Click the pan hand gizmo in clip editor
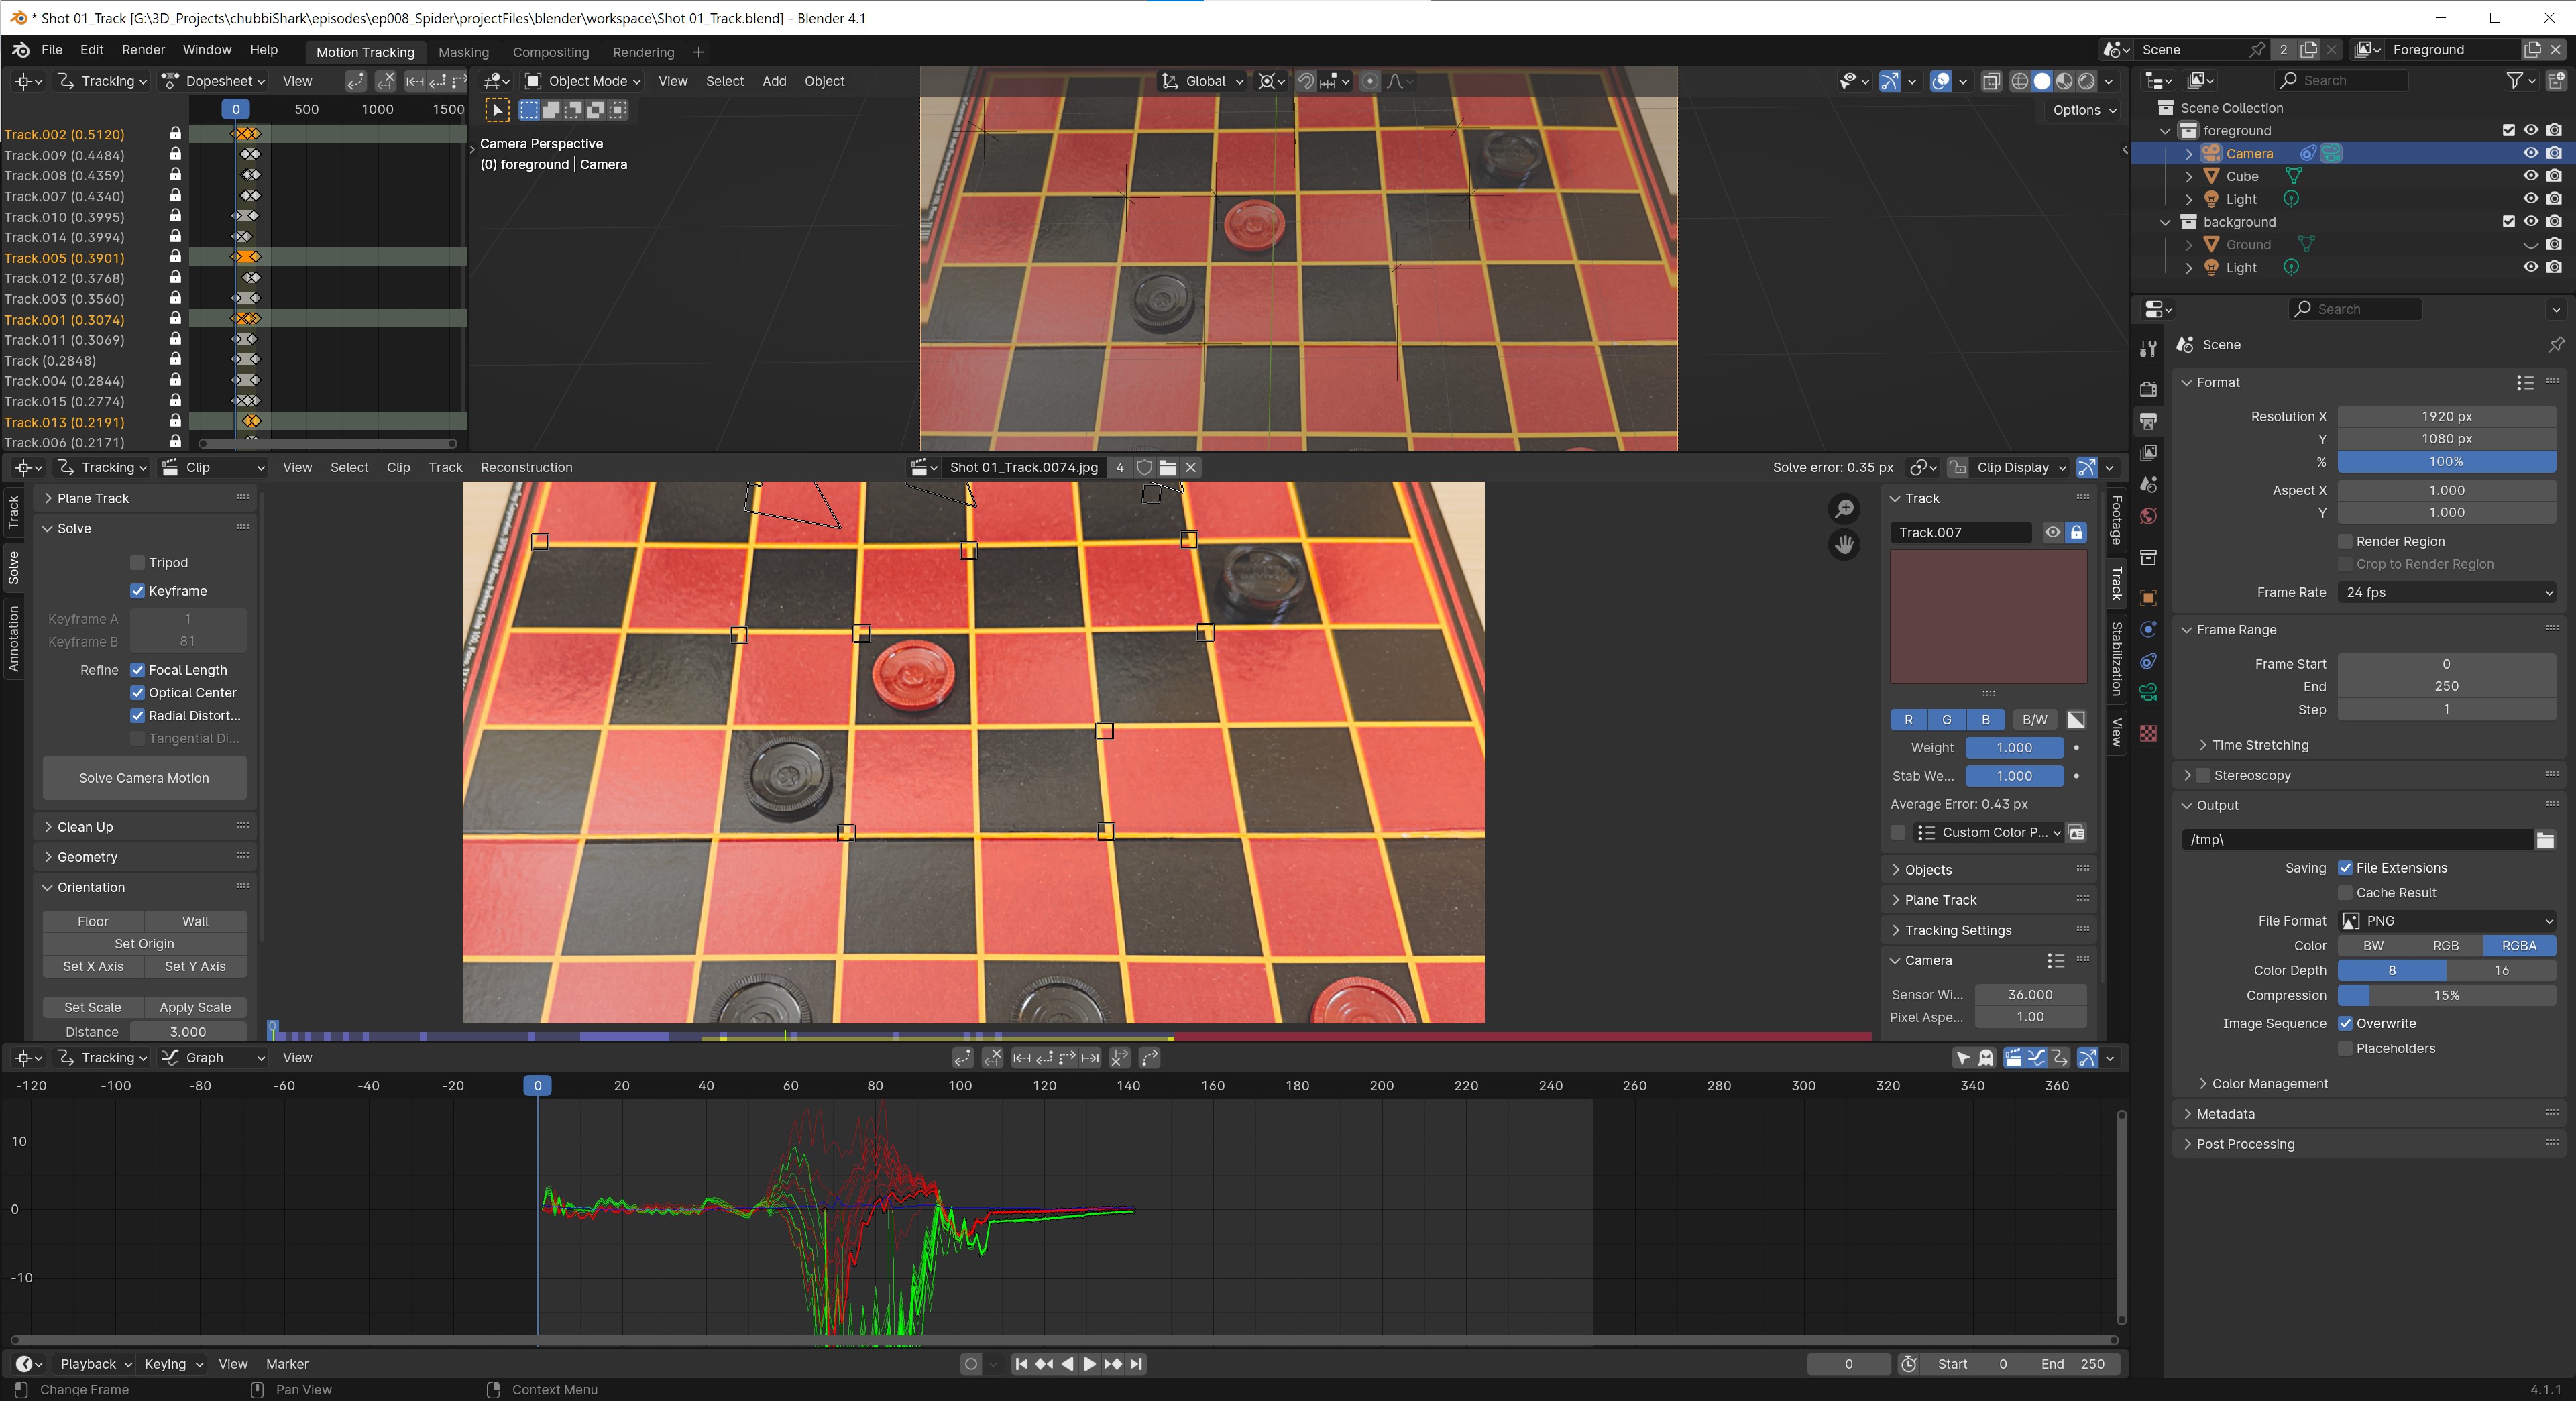The height and width of the screenshot is (1401, 2576). pyautogui.click(x=1844, y=544)
